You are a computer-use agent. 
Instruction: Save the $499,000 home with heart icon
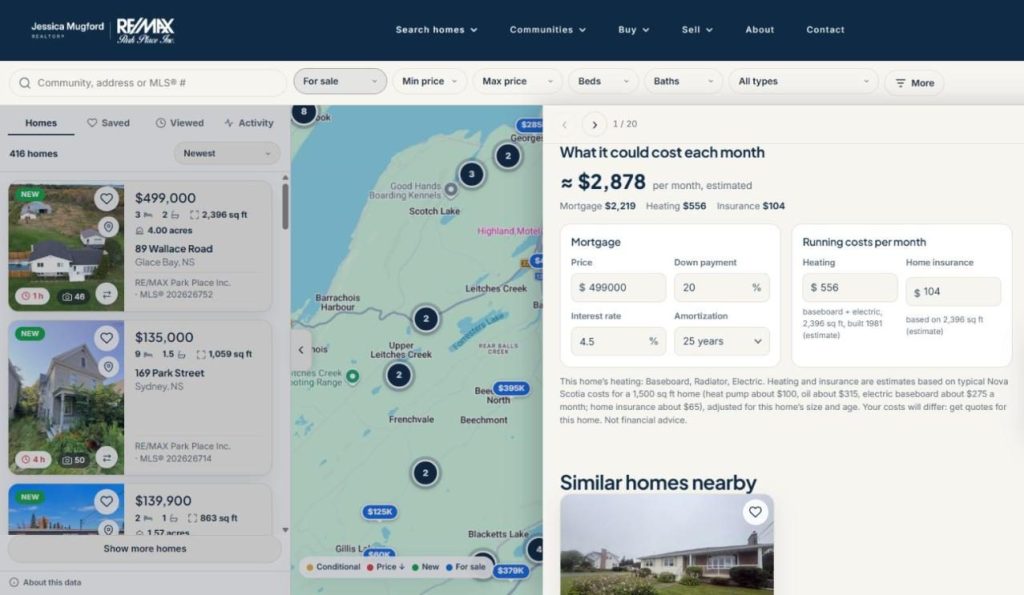pos(106,199)
